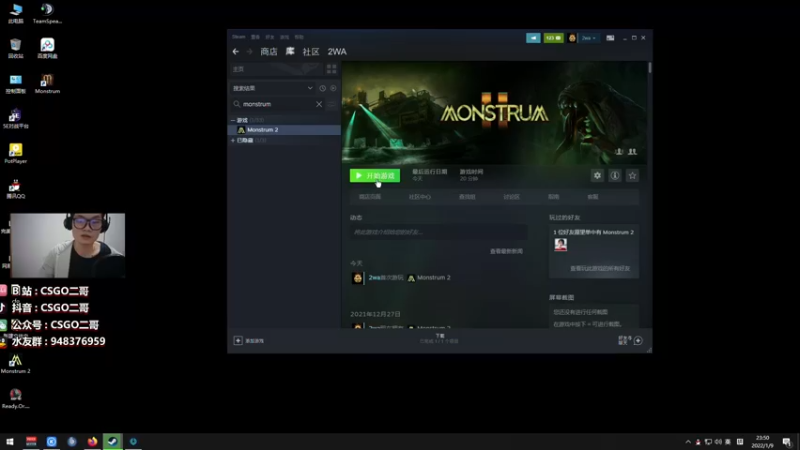Open the Community Hub game tab
The width and height of the screenshot is (800, 450).
(x=419, y=197)
